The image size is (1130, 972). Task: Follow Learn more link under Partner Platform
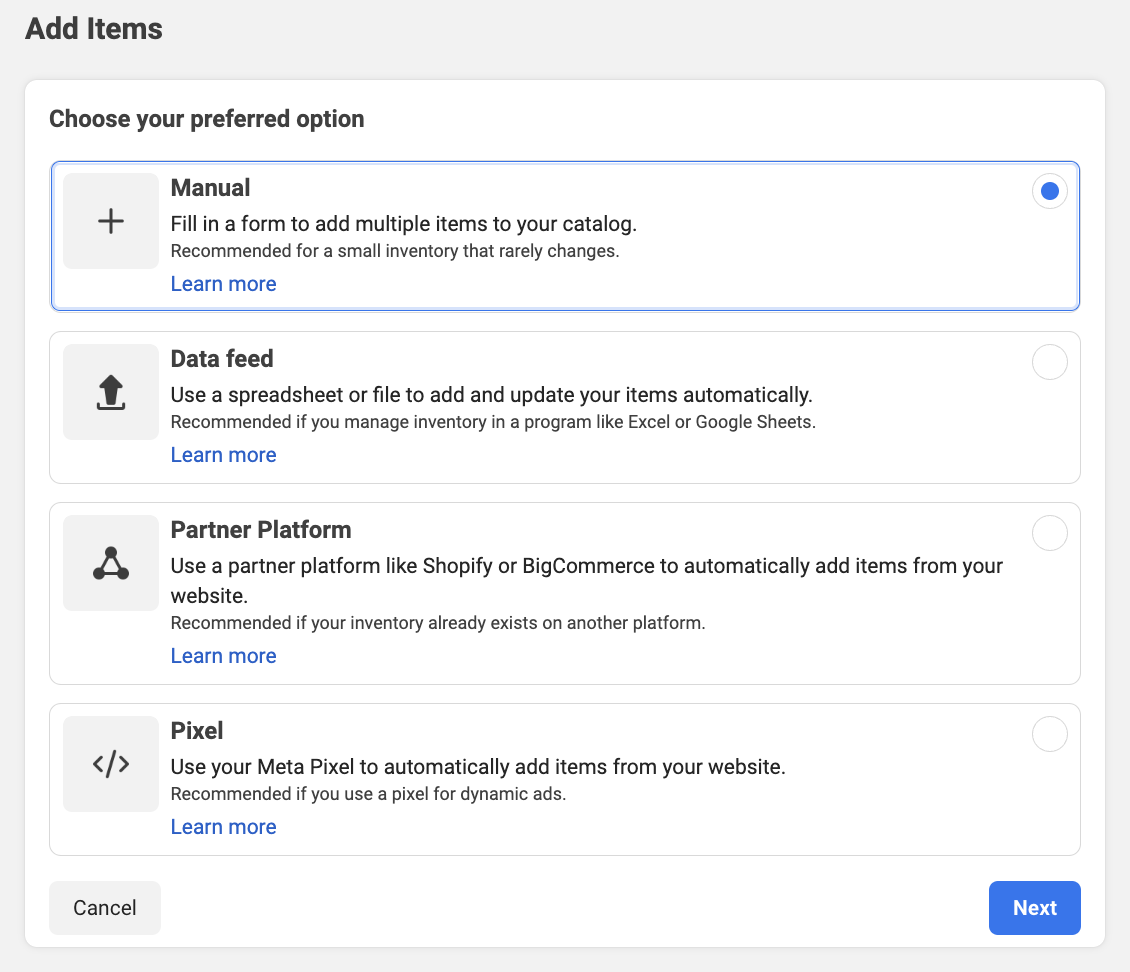click(223, 656)
